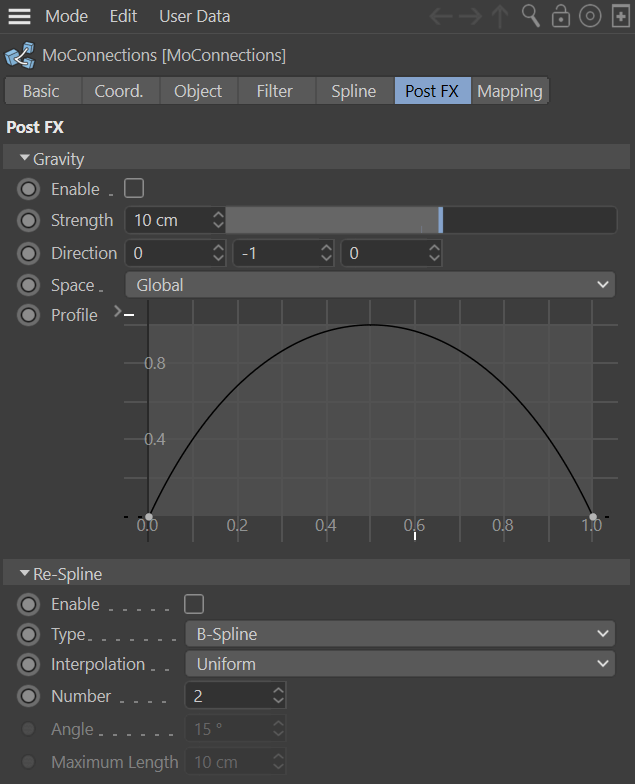Click the search magnifier icon
The image size is (635, 784).
tap(531, 16)
